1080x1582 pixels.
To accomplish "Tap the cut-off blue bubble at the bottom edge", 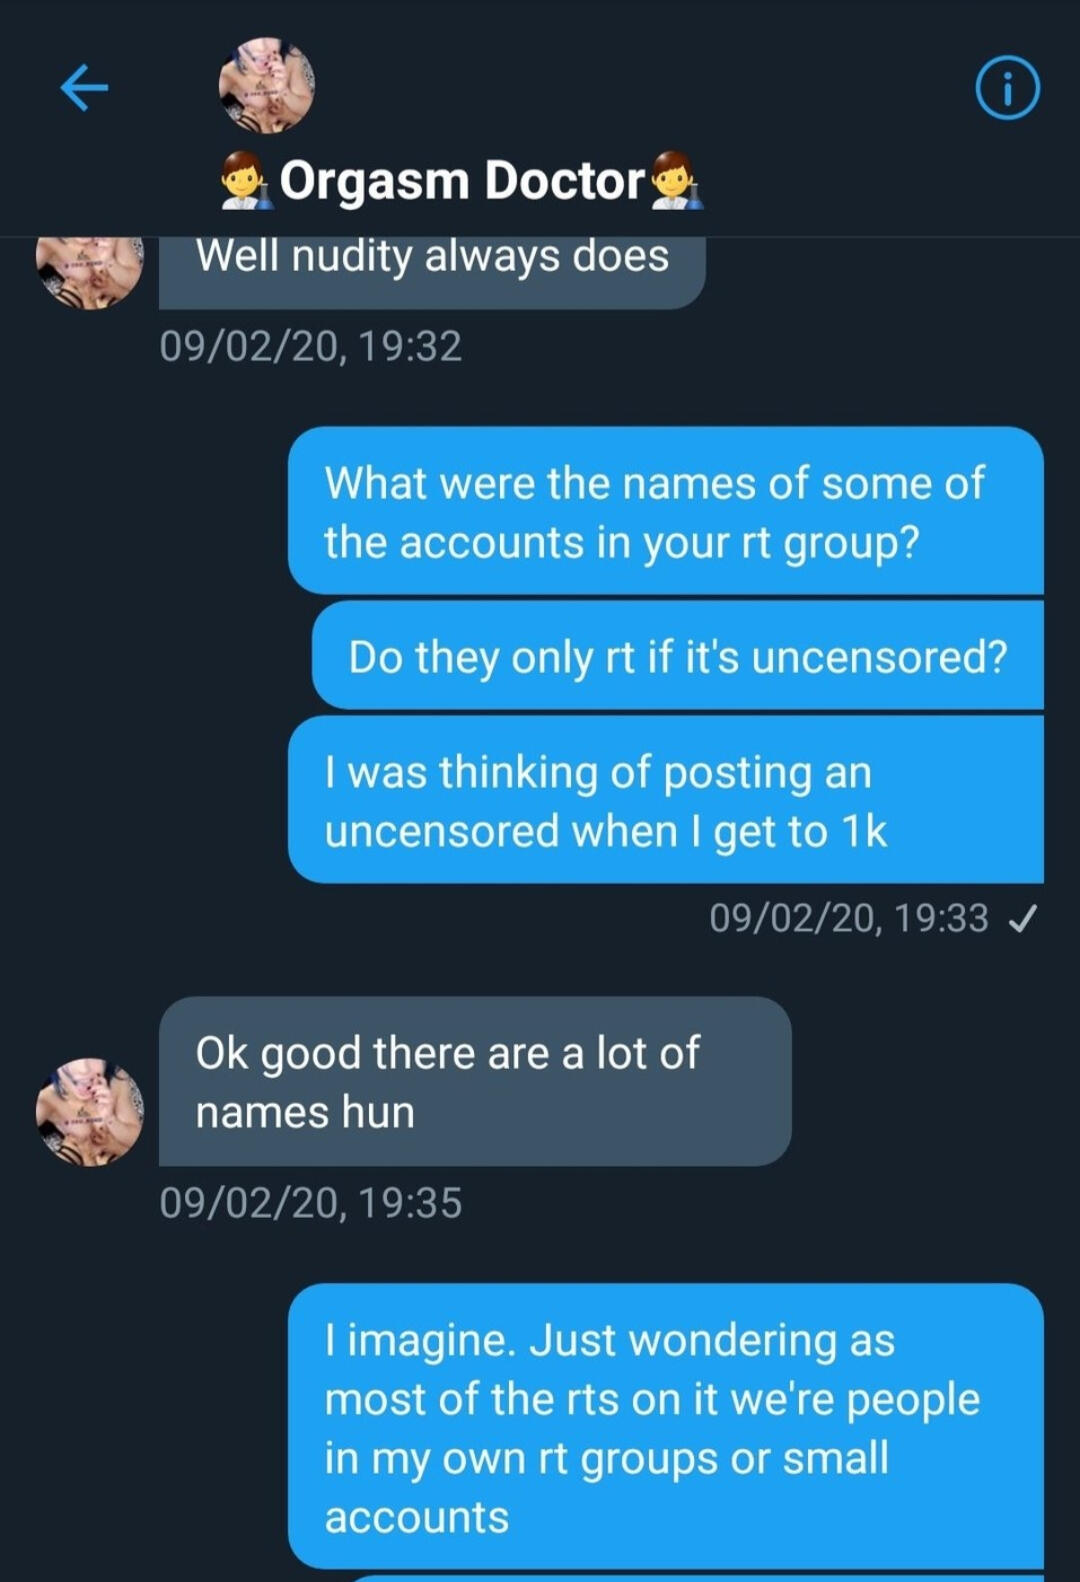I will (700, 1577).
